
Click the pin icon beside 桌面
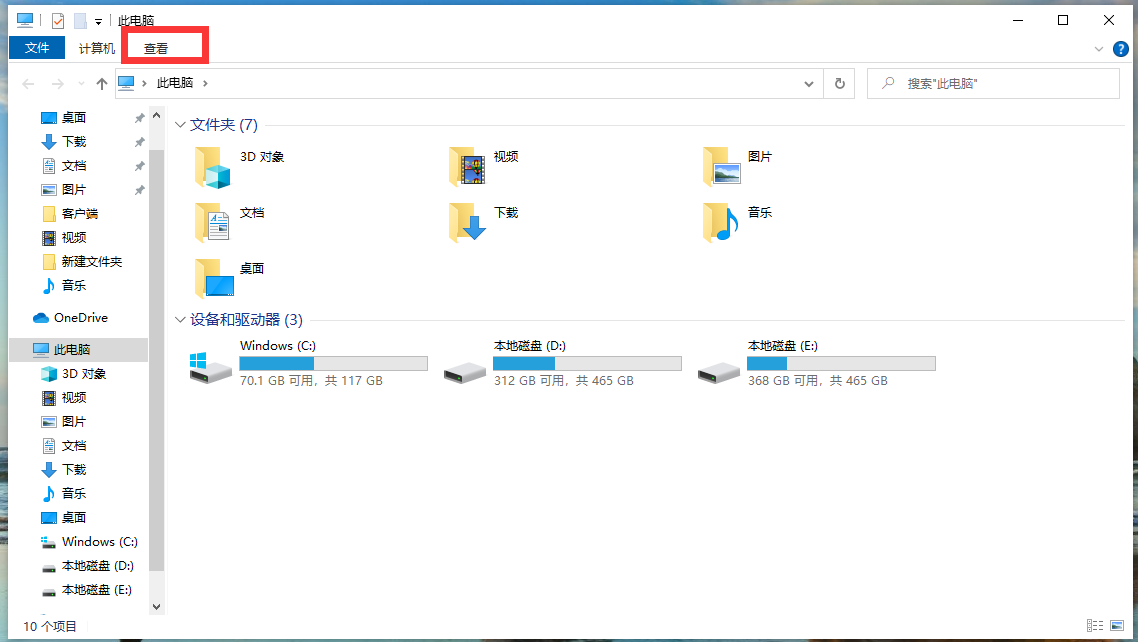pyautogui.click(x=139, y=118)
